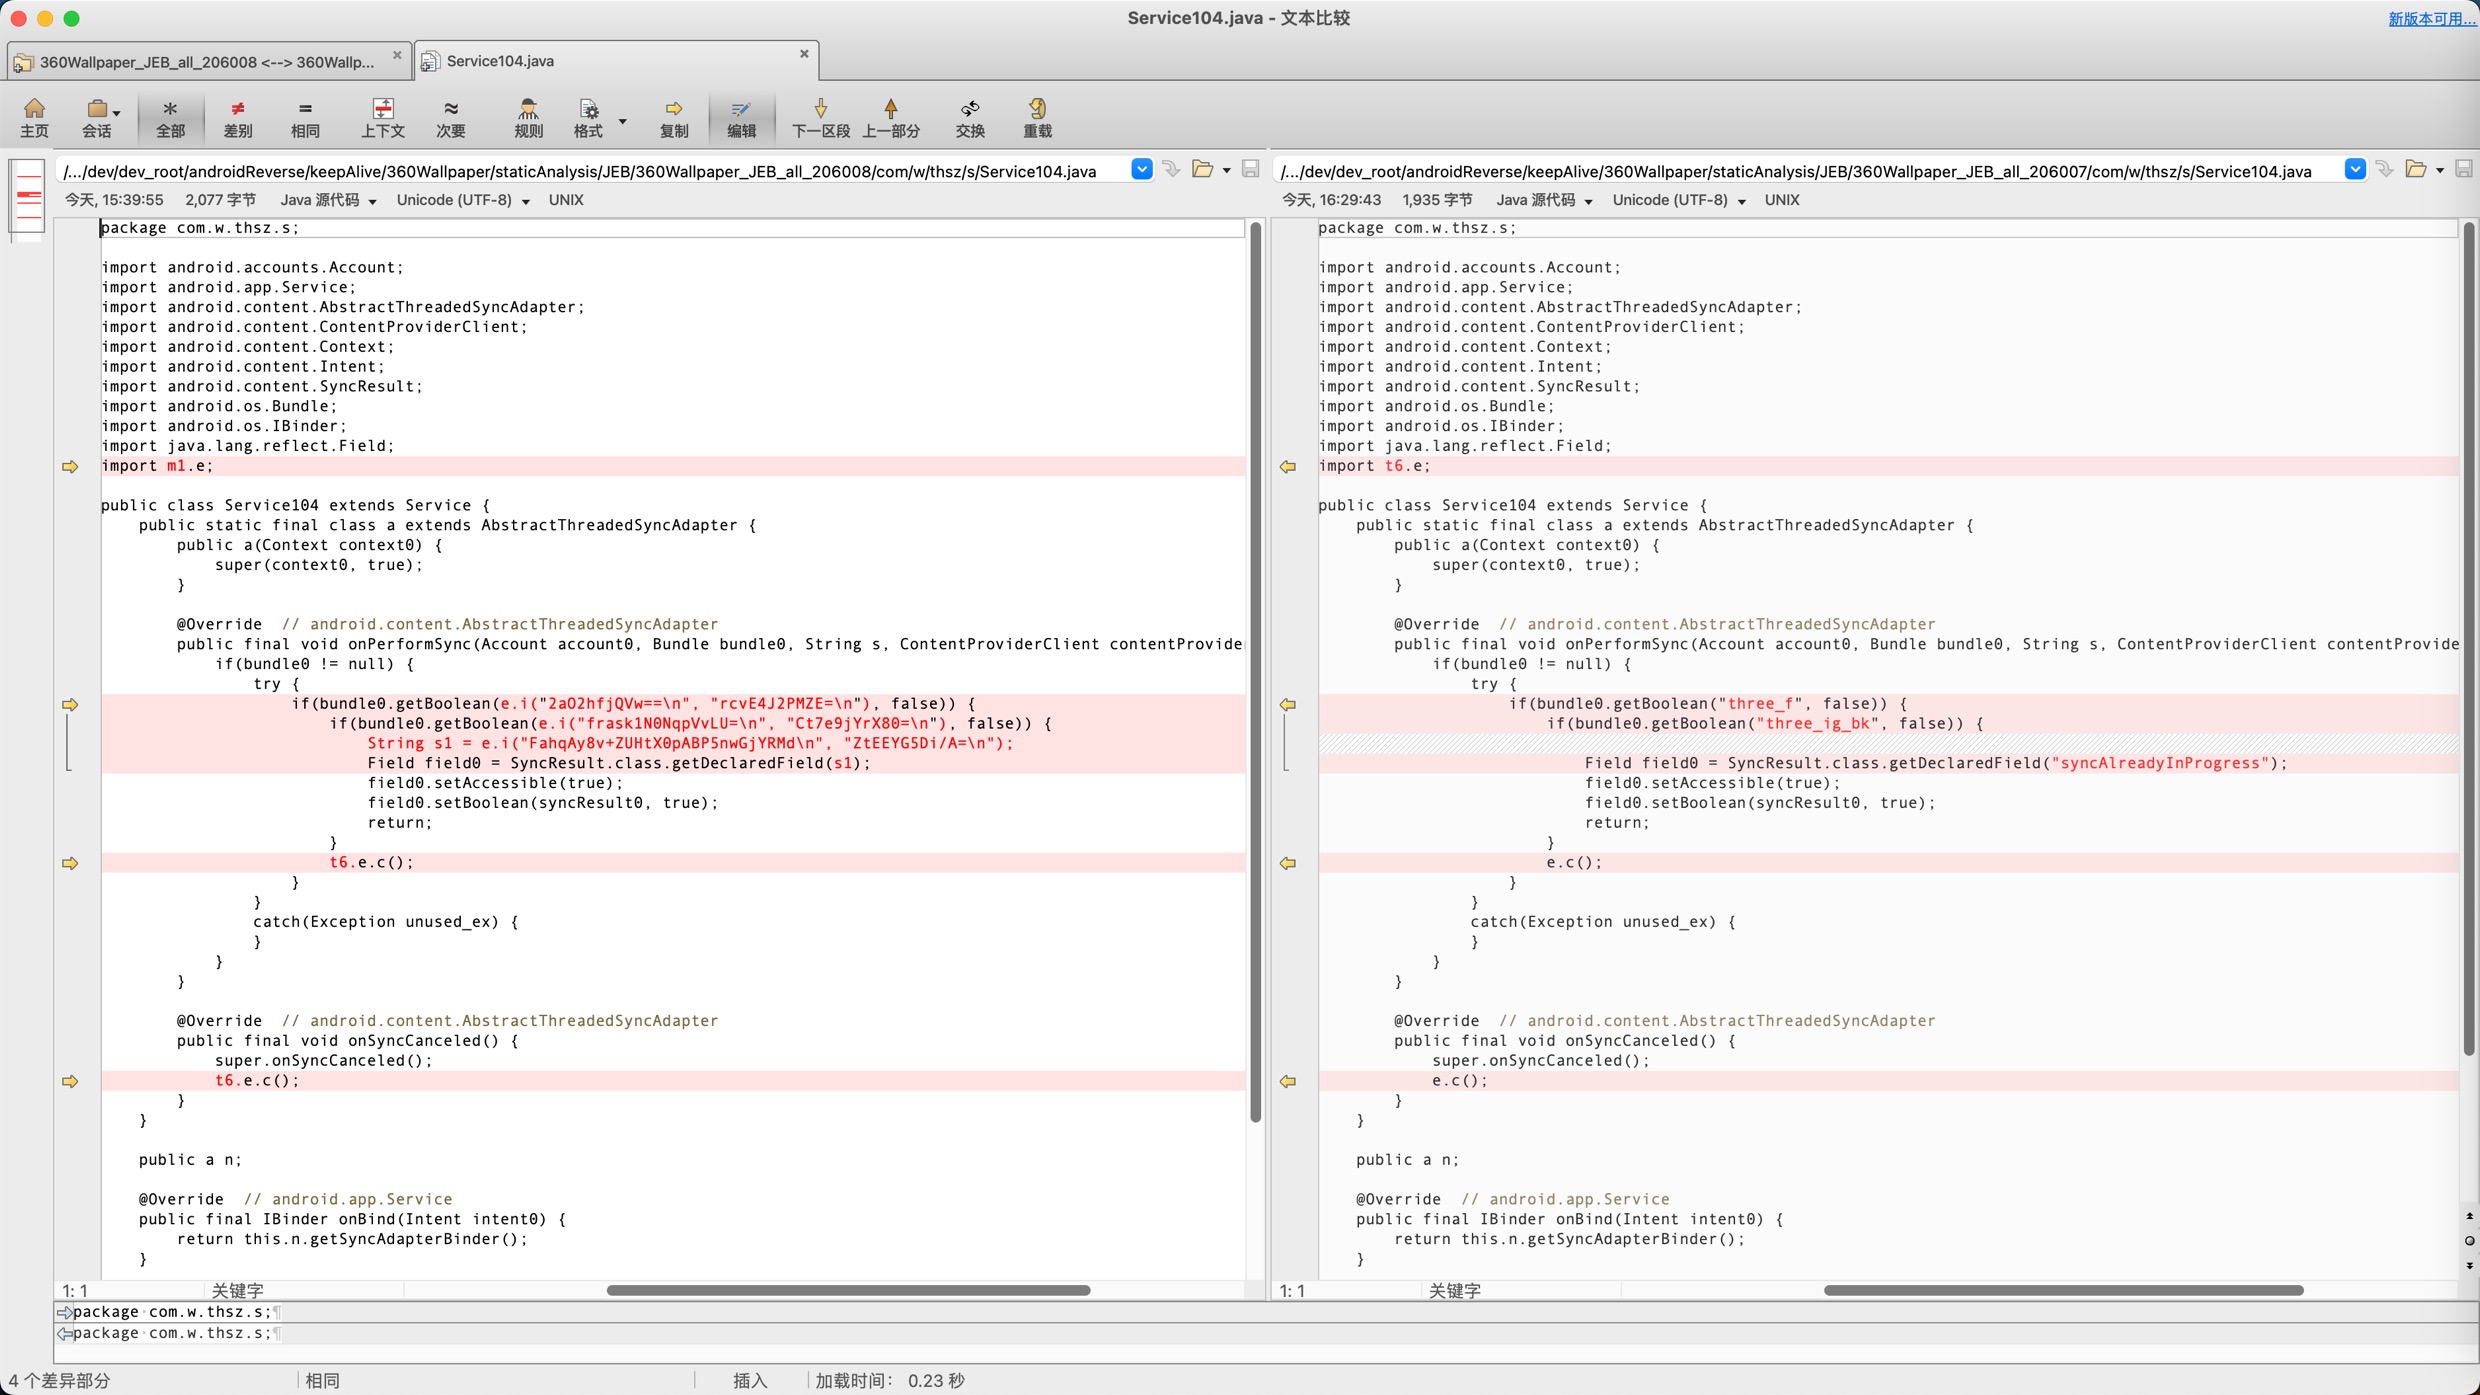Click right line with "syncAlreadyInProgress"
Screen dimensions: 2480x1395
click(1888, 763)
